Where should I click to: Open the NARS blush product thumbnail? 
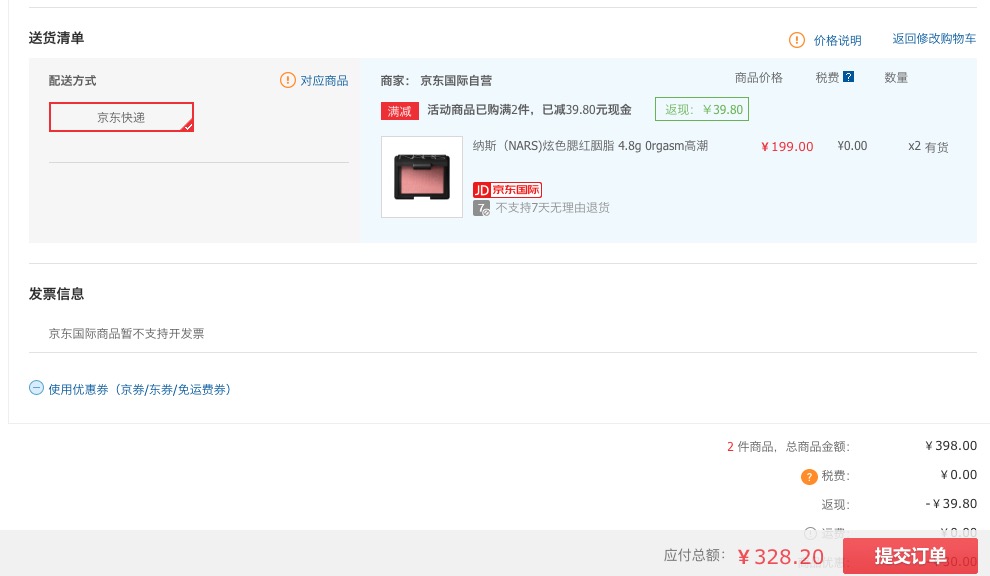click(x=422, y=177)
